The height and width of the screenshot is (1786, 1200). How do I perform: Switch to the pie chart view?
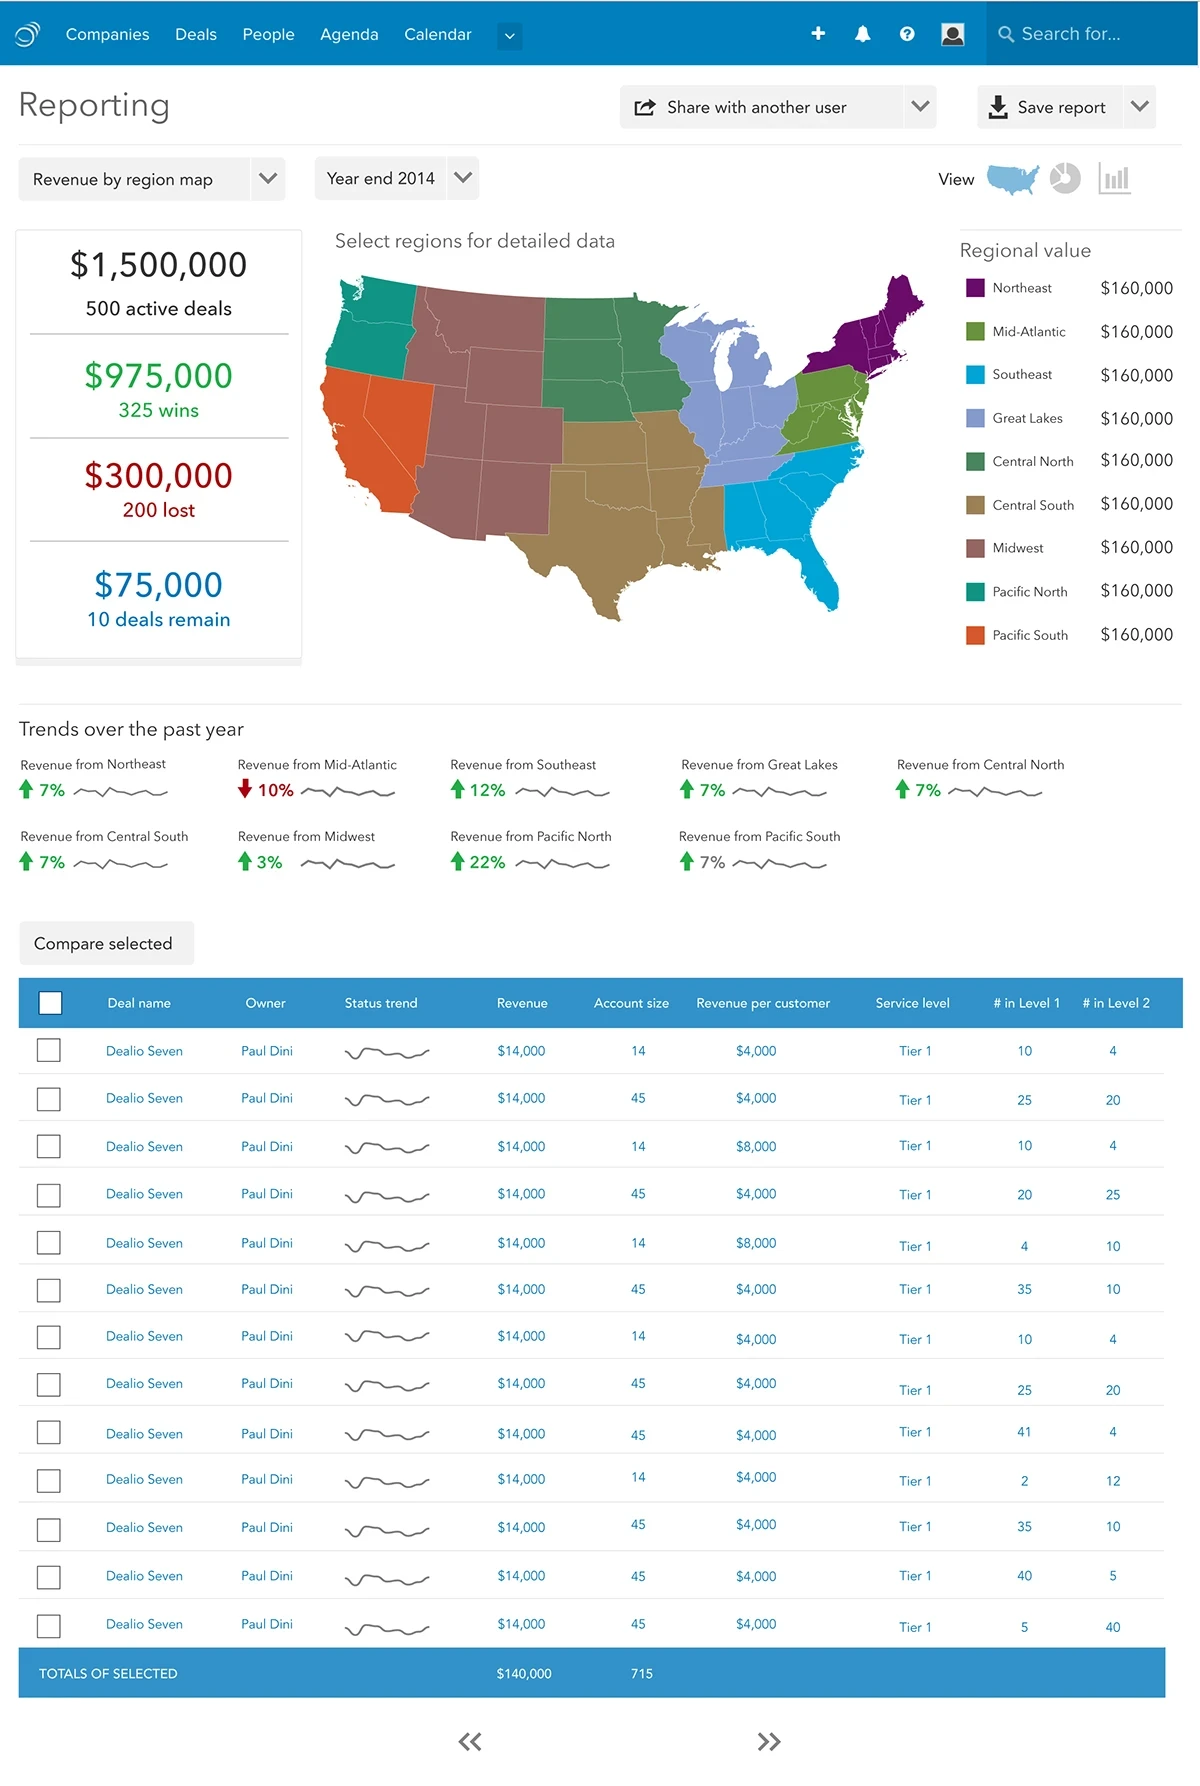pos(1065,178)
